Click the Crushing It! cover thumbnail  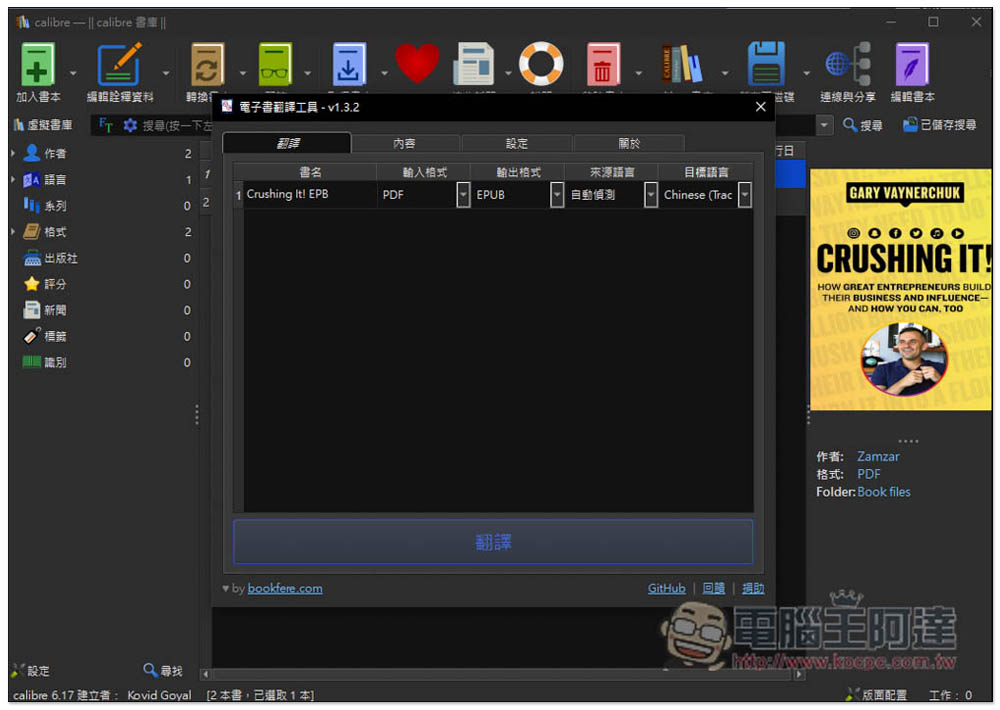click(901, 289)
